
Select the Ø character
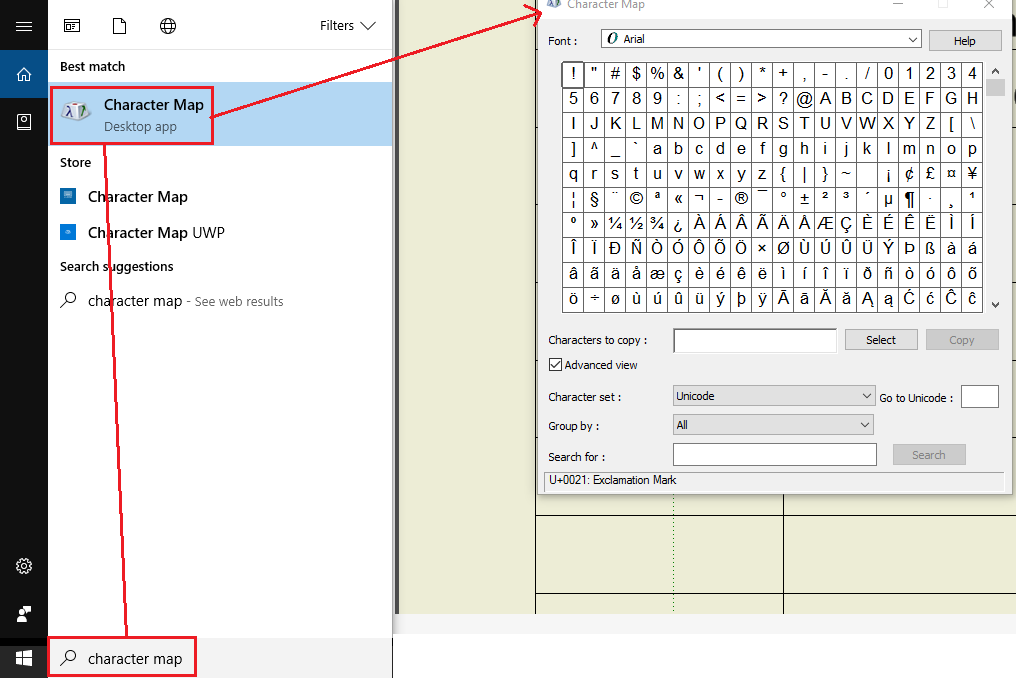pos(783,248)
